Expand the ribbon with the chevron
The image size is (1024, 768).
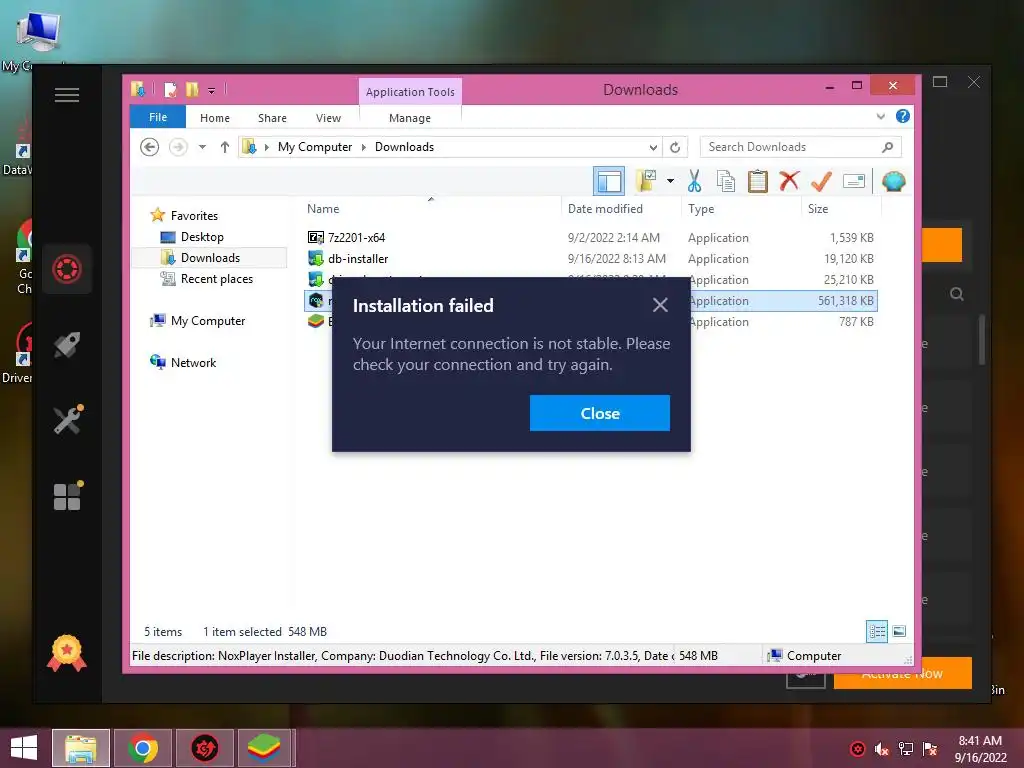click(880, 116)
